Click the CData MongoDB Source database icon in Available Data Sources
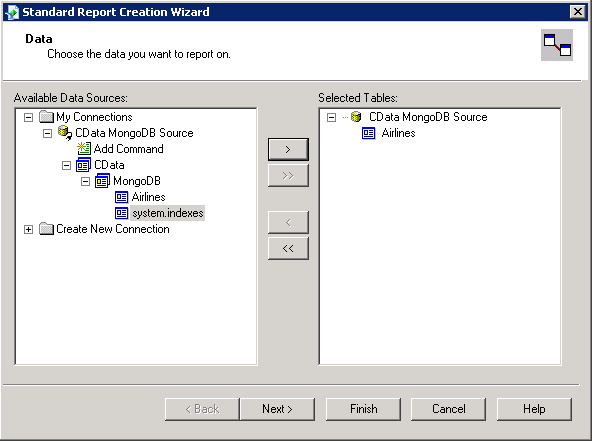592x441 pixels. pyautogui.click(x=65, y=133)
